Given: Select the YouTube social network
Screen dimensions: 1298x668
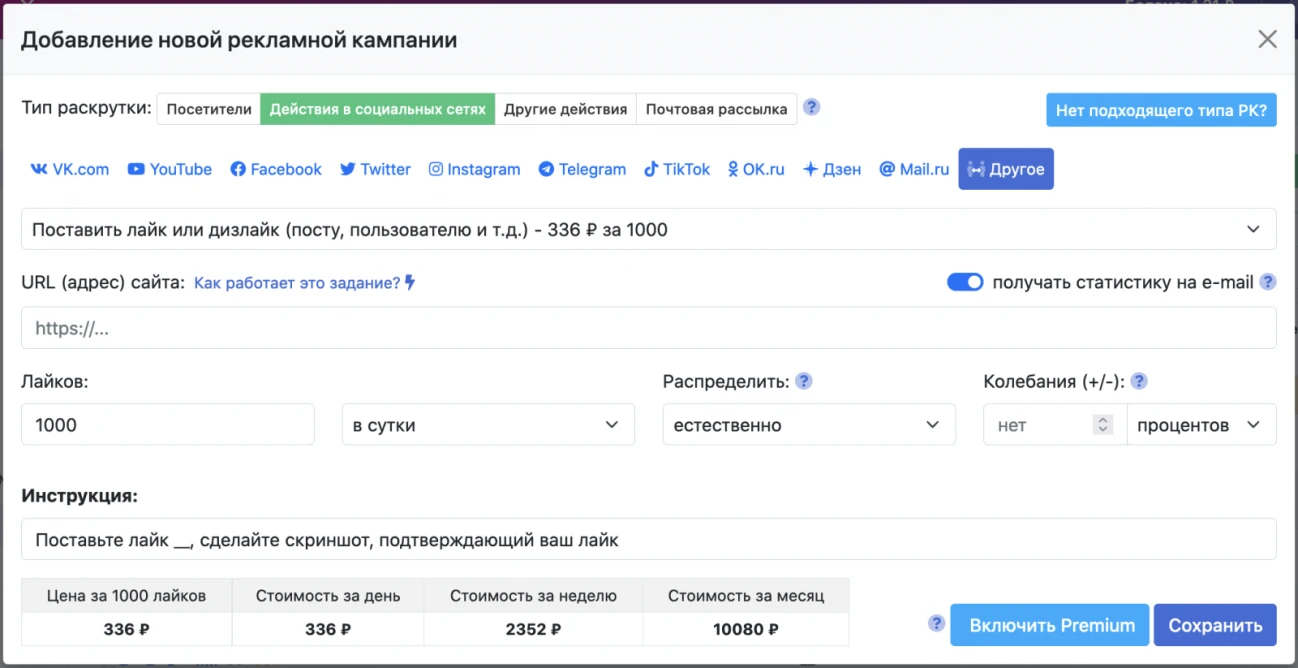Looking at the screenshot, I should click(170, 169).
